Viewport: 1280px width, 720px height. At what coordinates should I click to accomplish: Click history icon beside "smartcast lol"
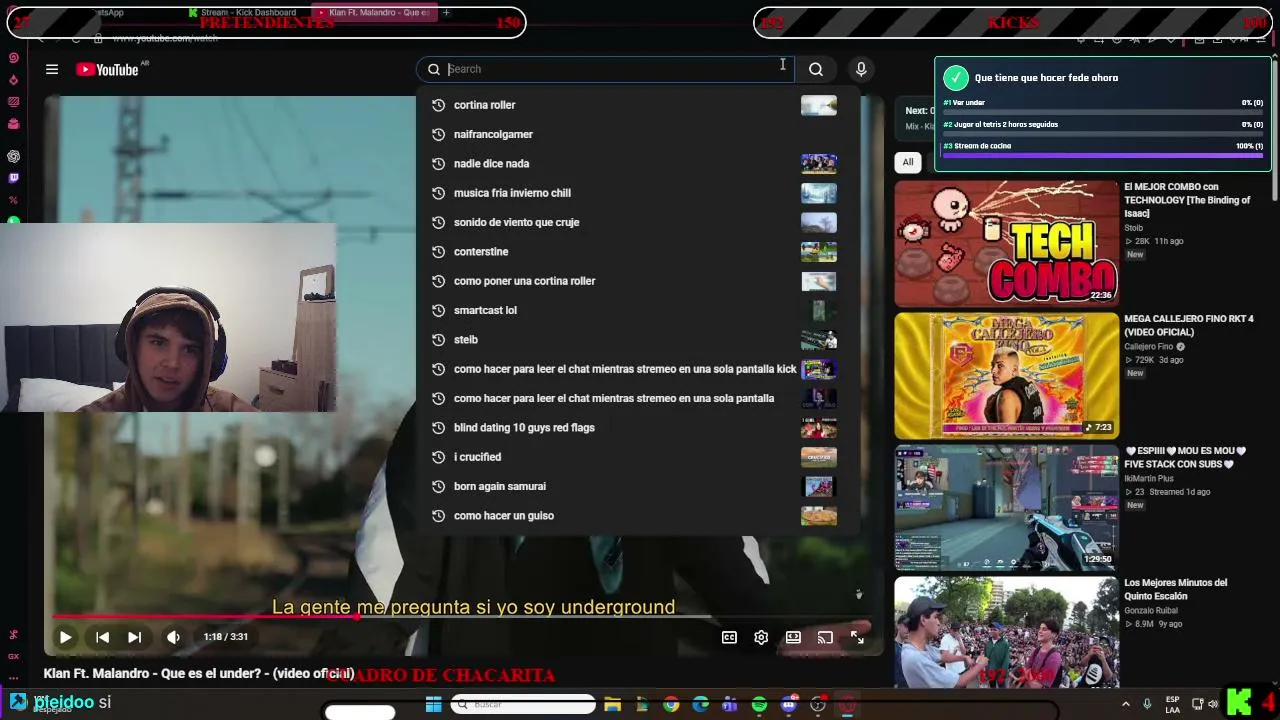(x=438, y=310)
